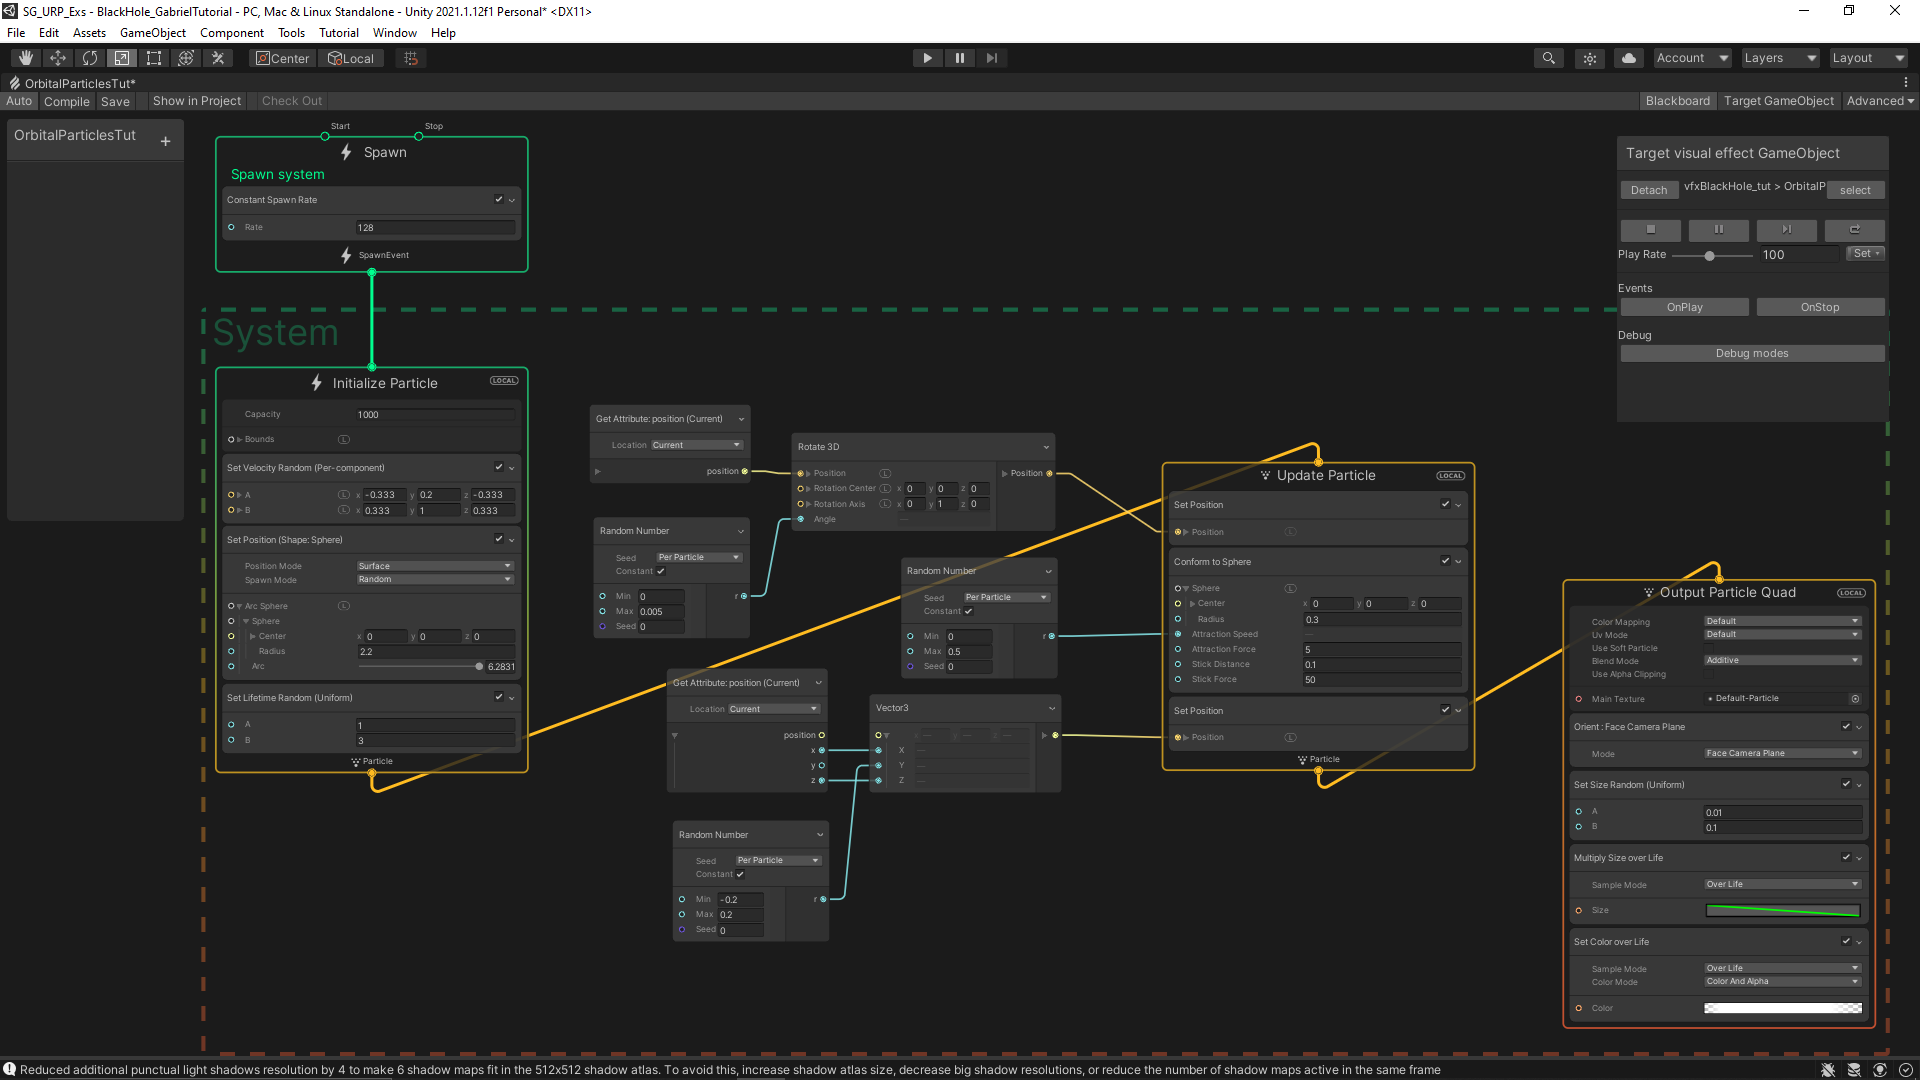Open the Window menu
Viewport: 1920px width, 1080px height.
(394, 33)
